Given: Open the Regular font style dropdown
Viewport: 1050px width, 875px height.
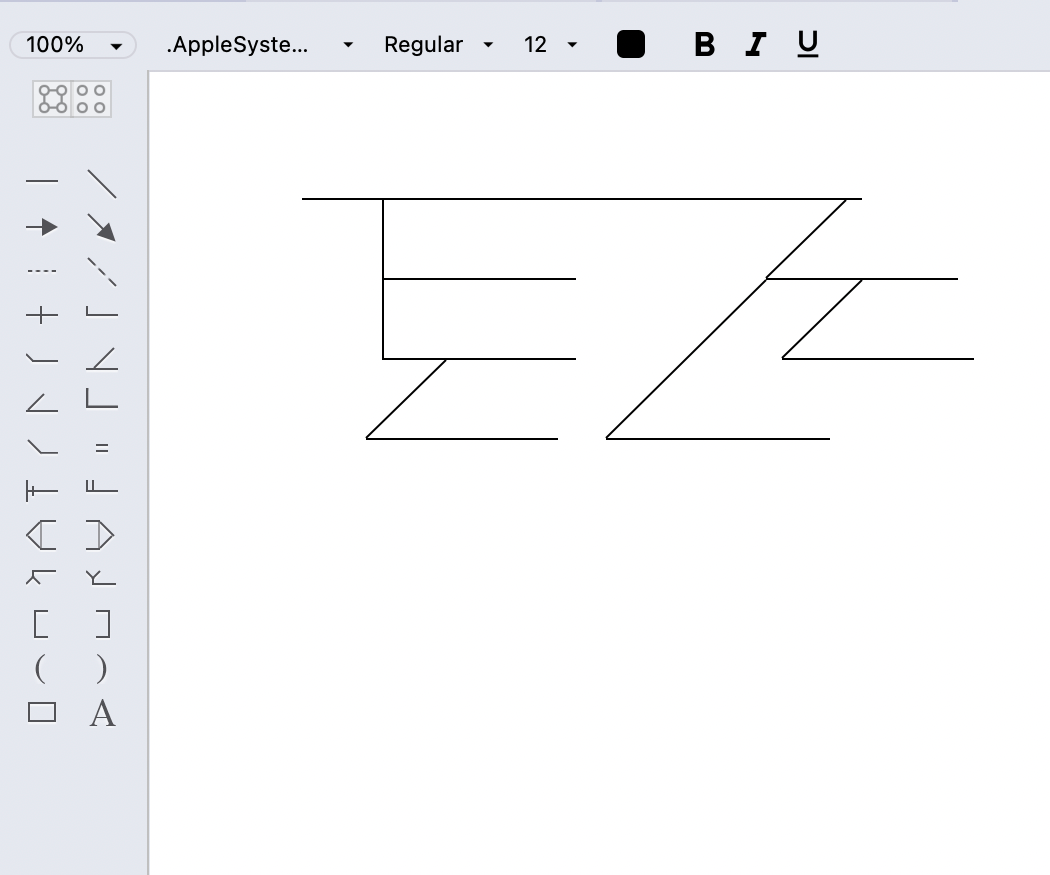Looking at the screenshot, I should click(x=439, y=45).
